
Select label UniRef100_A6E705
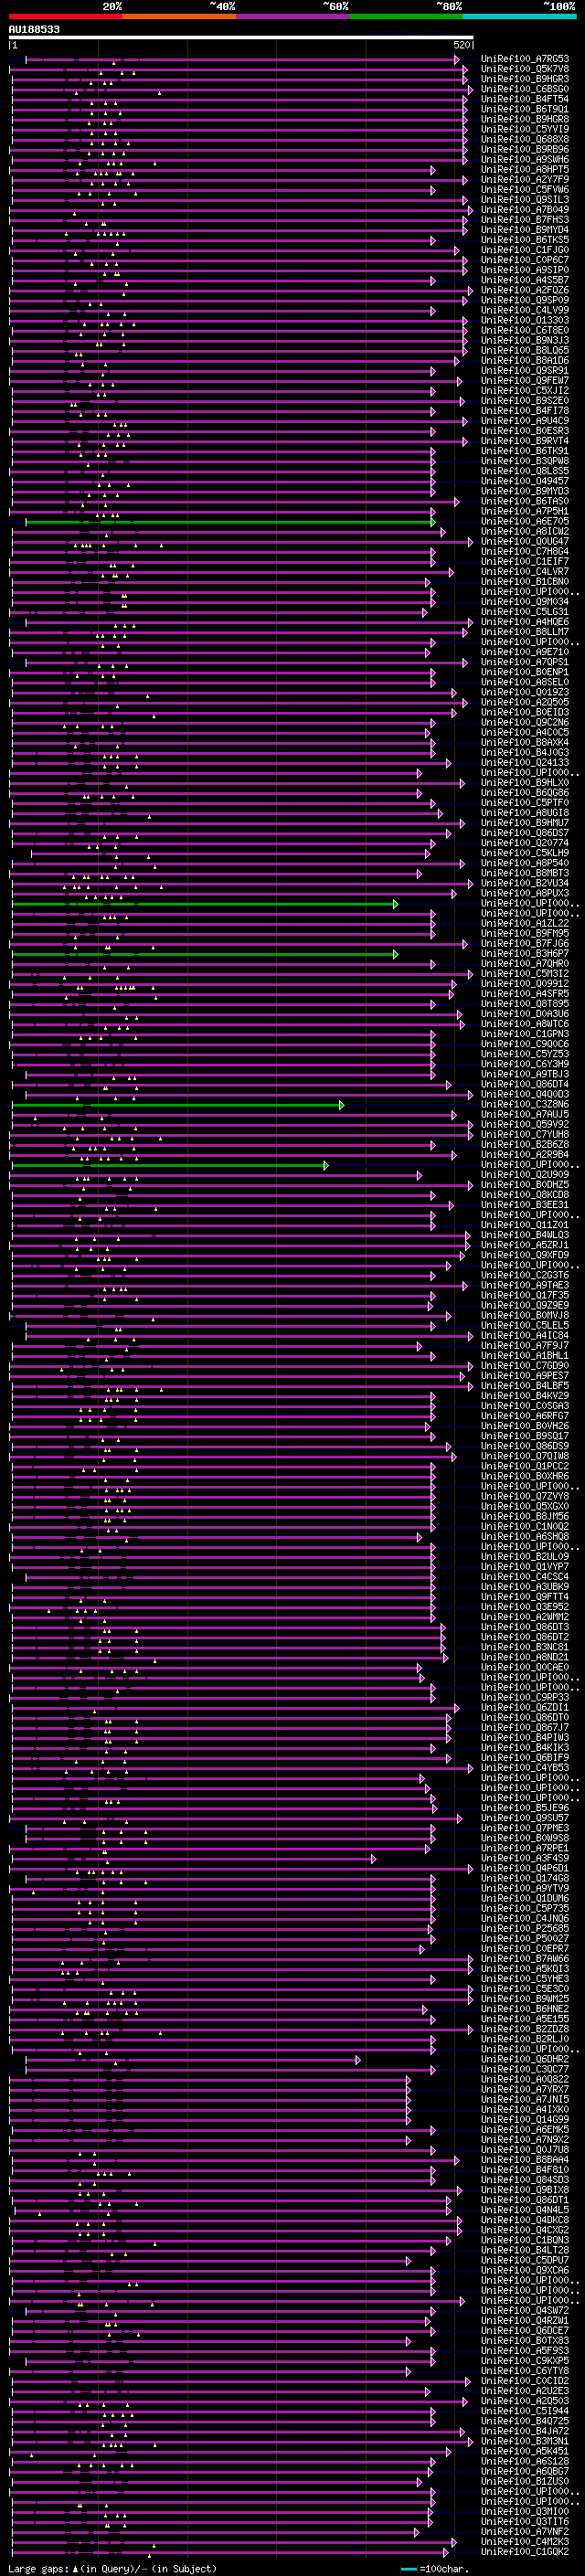(x=525, y=522)
